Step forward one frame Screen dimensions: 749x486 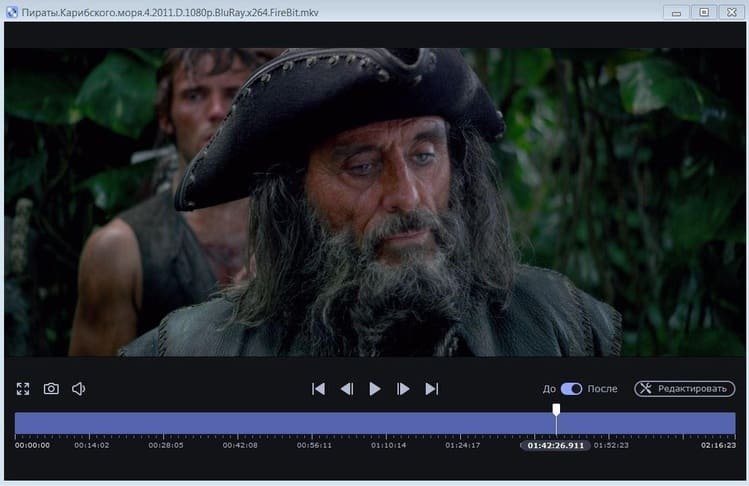coord(403,388)
